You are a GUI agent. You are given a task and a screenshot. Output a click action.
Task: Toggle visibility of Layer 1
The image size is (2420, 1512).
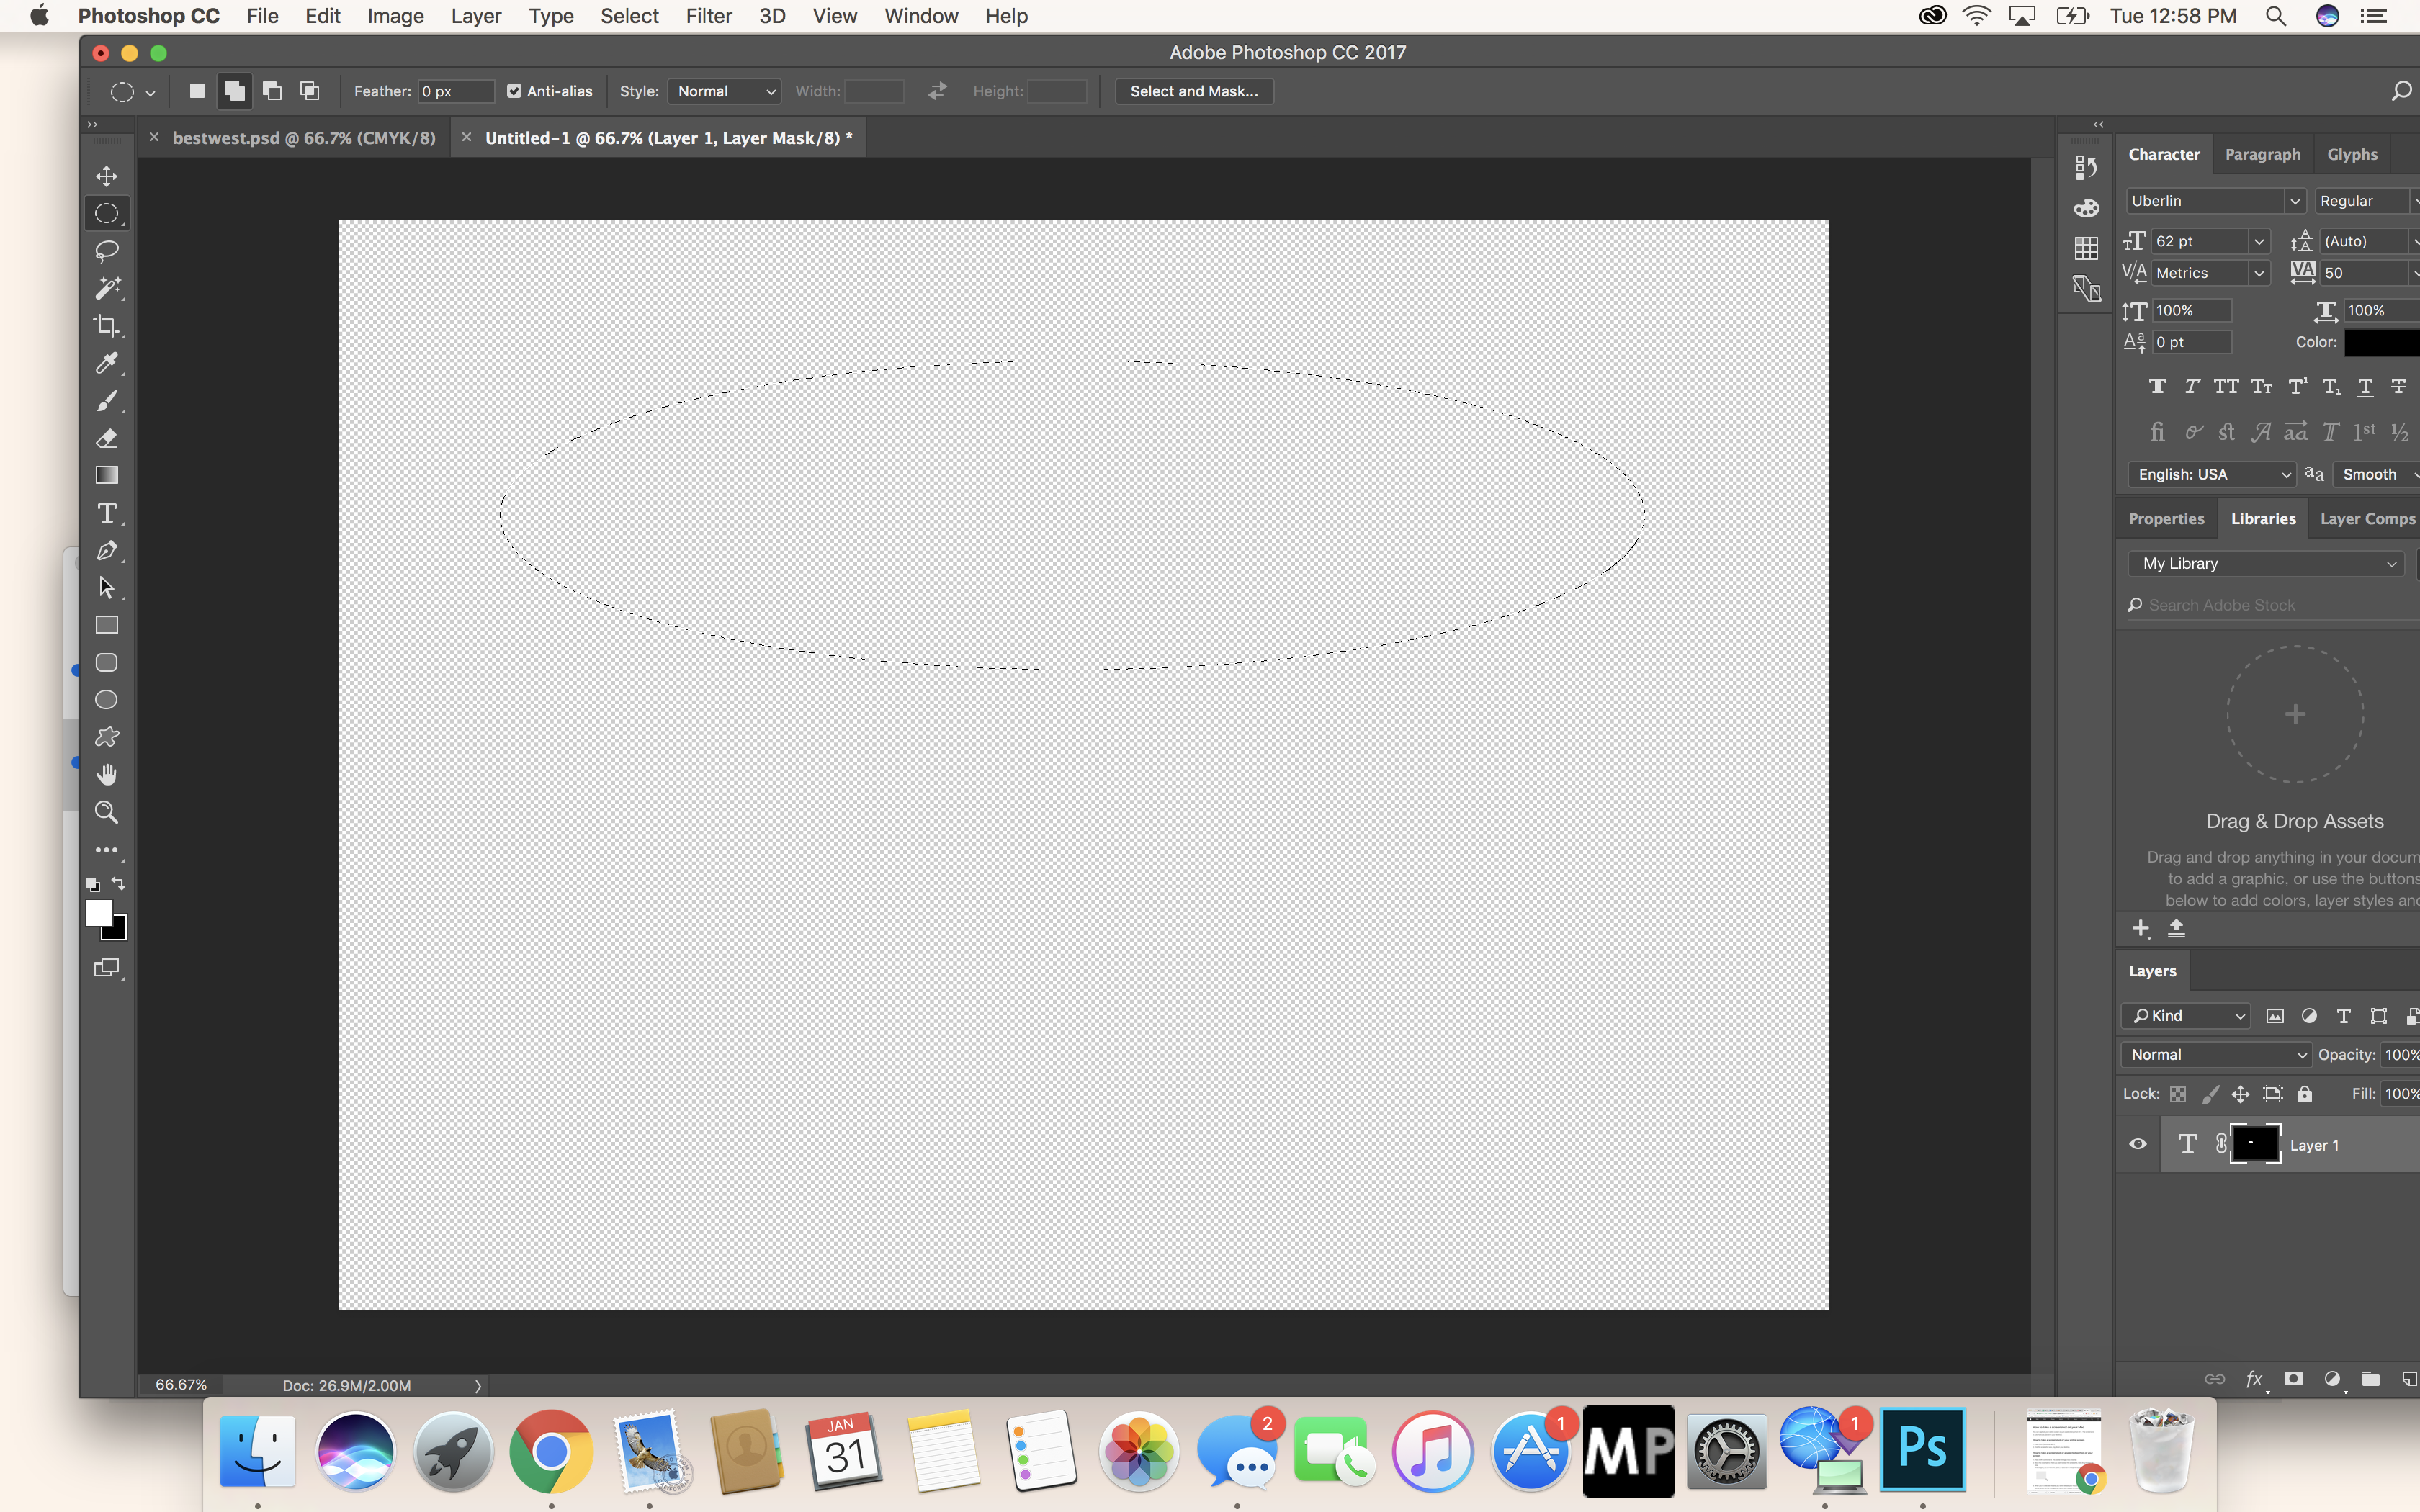tap(2134, 1145)
